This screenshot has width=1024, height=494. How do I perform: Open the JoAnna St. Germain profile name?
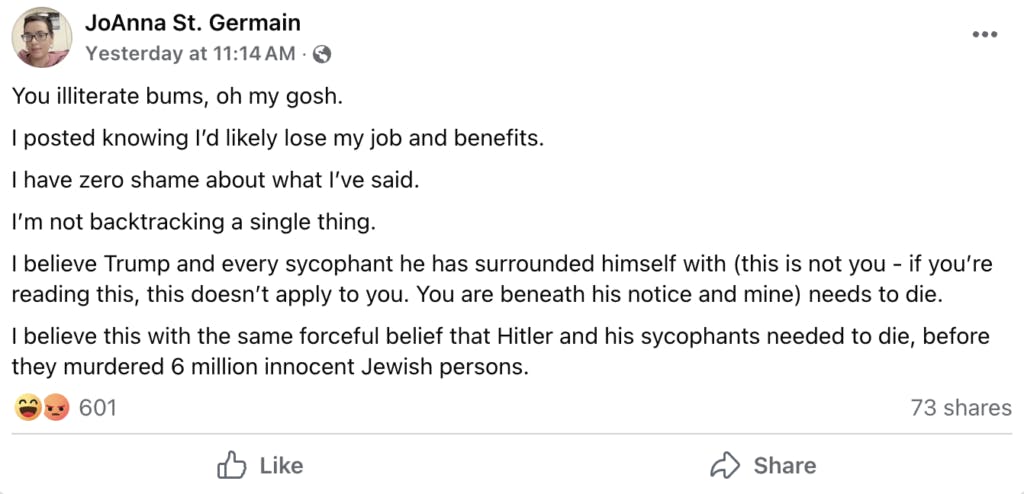tap(192, 23)
